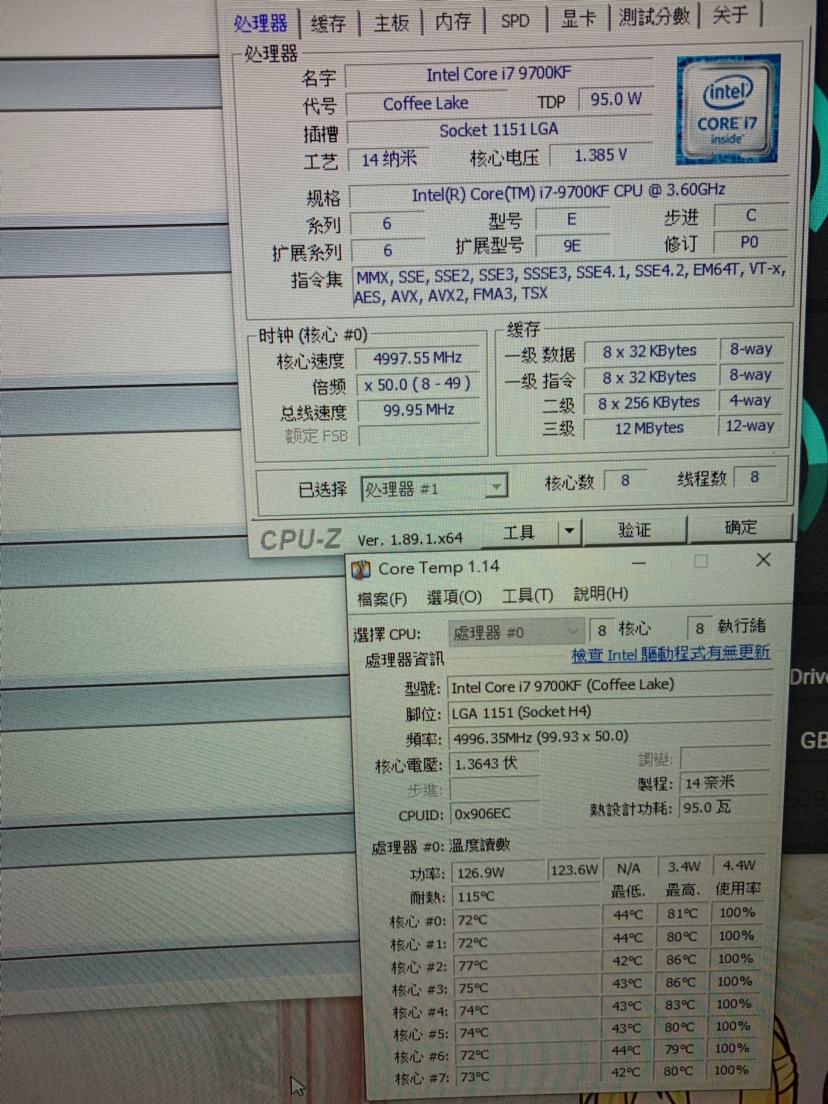Open the 关于 tab in CPU-Z
The height and width of the screenshot is (1104, 828).
point(729,15)
